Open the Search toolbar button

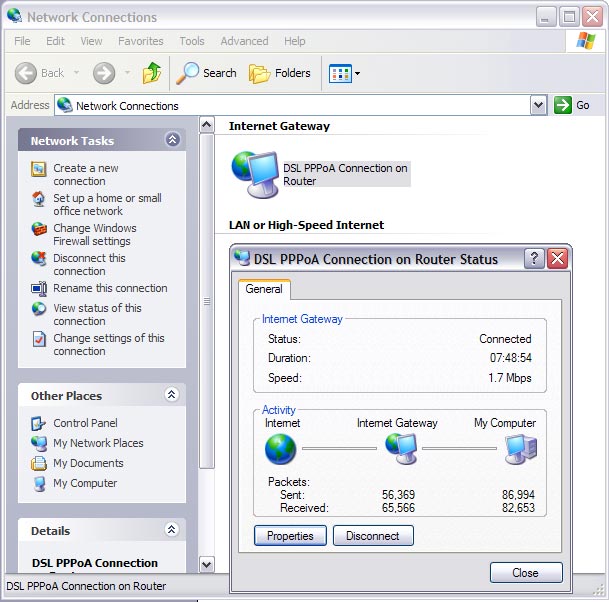pos(206,73)
